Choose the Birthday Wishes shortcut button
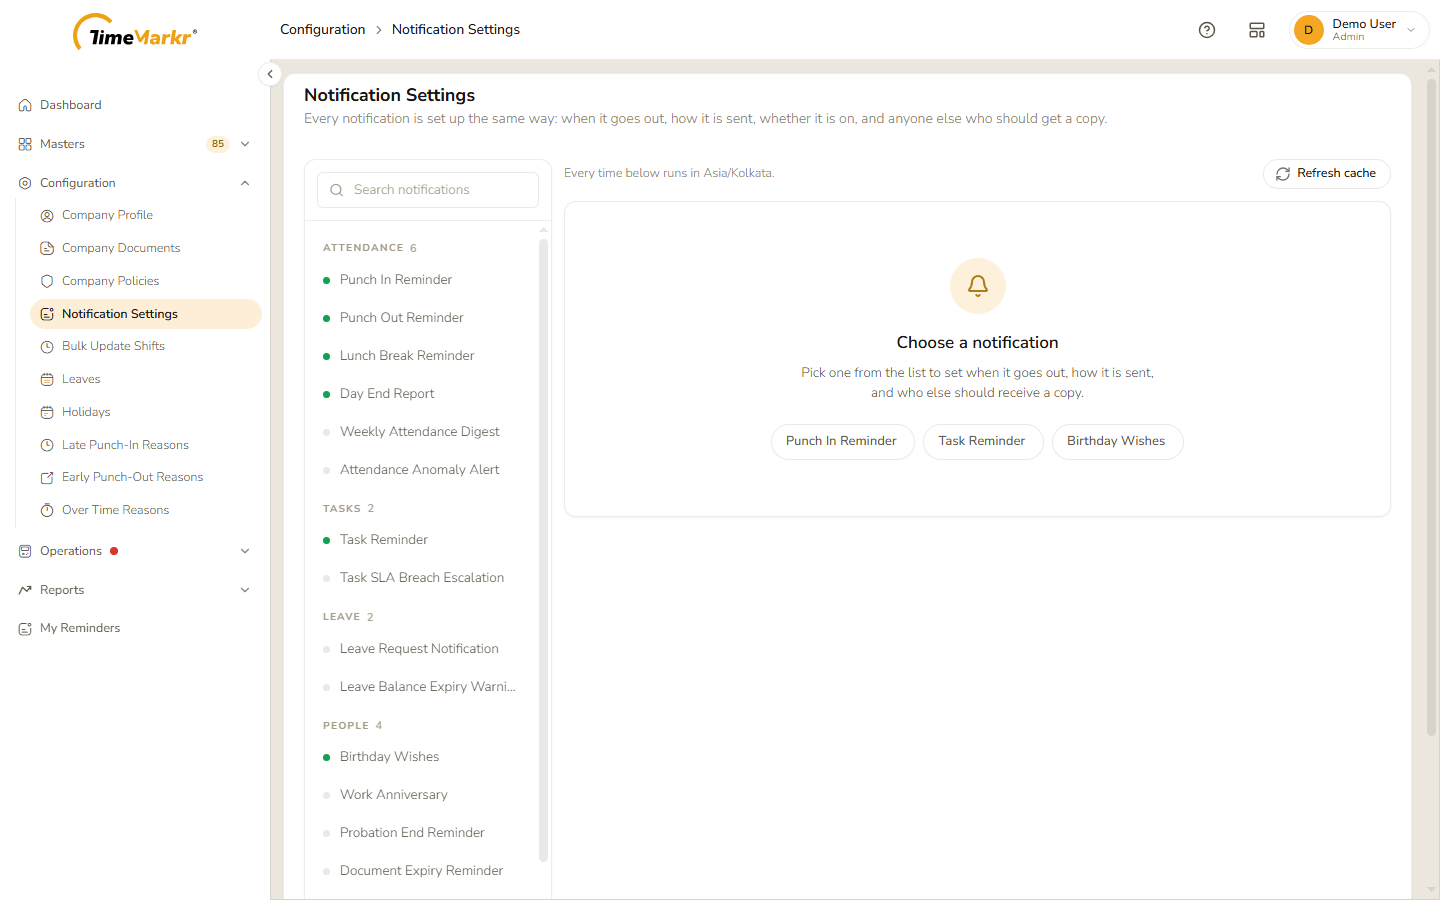 point(1117,442)
